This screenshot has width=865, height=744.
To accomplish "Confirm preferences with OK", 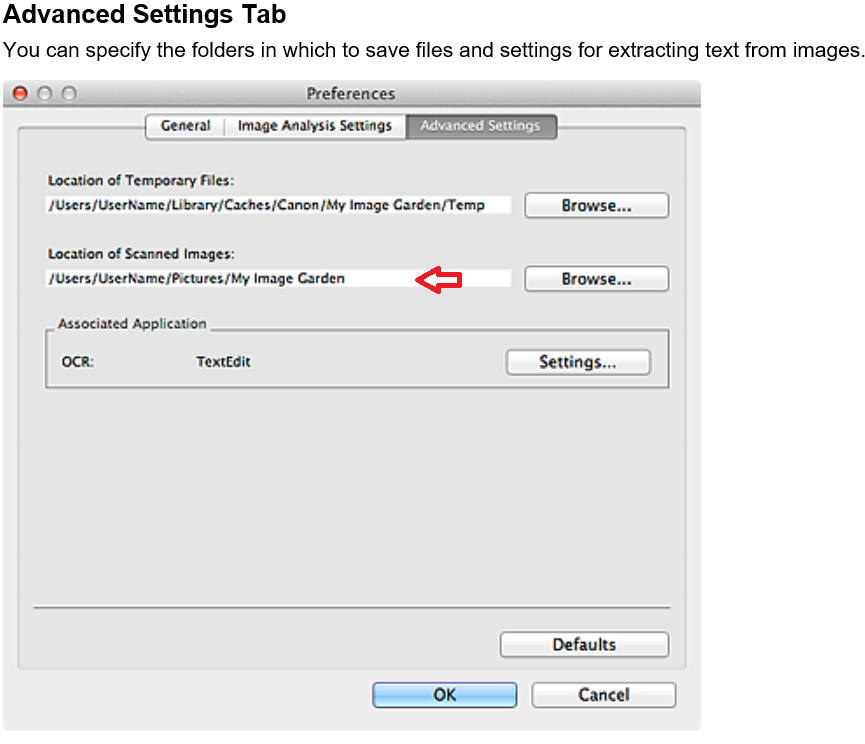I will point(444,695).
